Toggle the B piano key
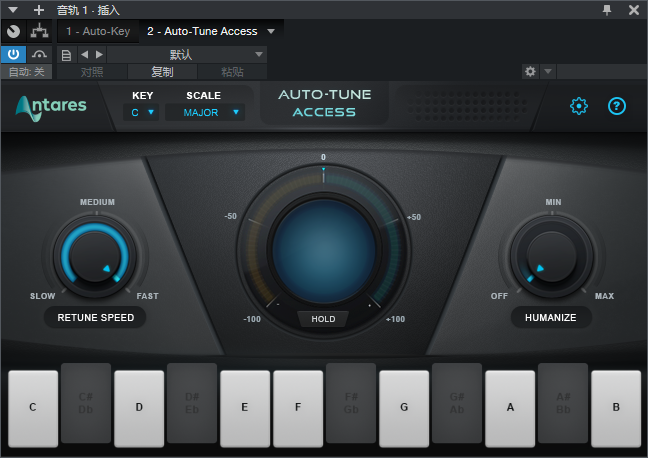Image resolution: width=648 pixels, height=458 pixels. coord(616,408)
